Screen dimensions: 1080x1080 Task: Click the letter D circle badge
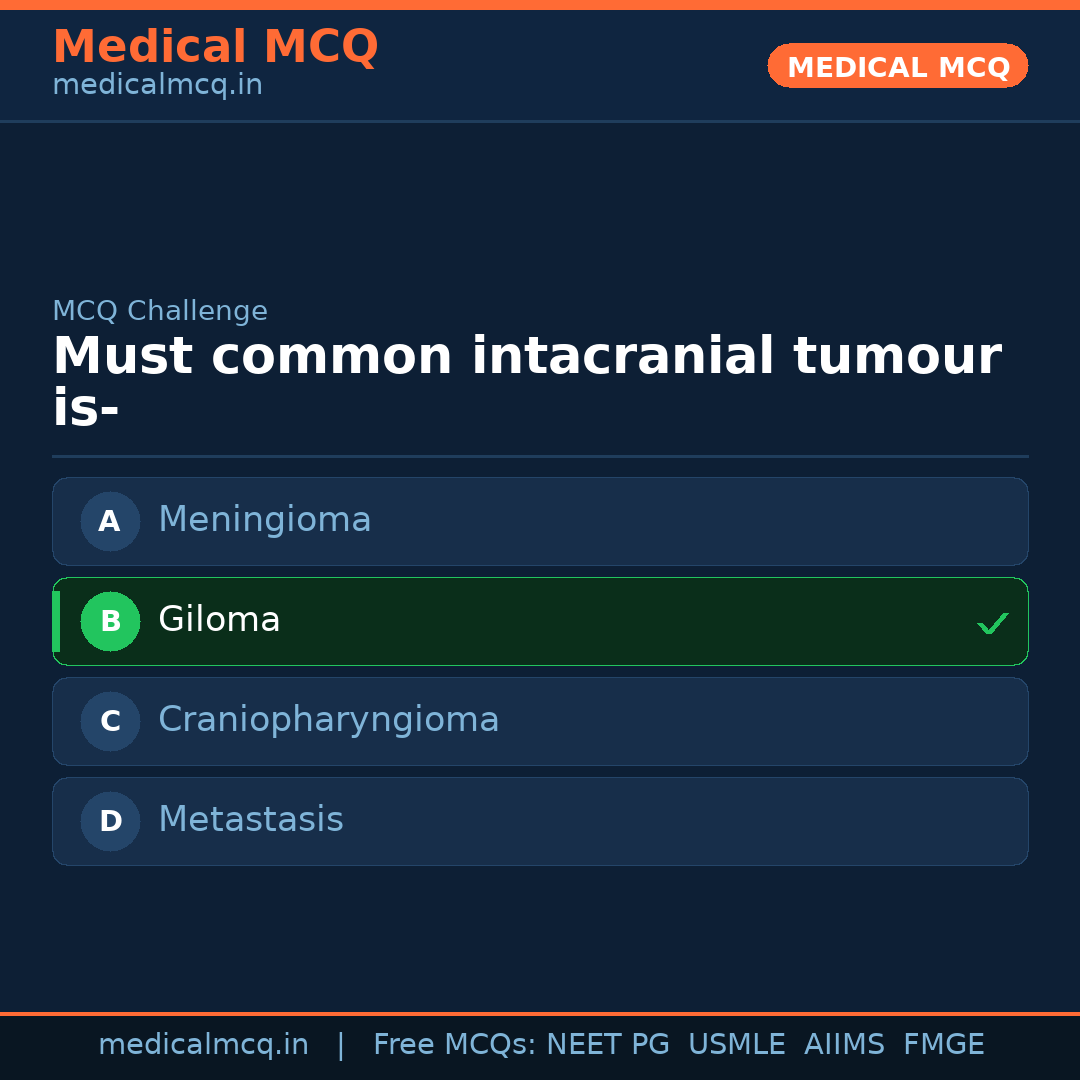click(110, 821)
